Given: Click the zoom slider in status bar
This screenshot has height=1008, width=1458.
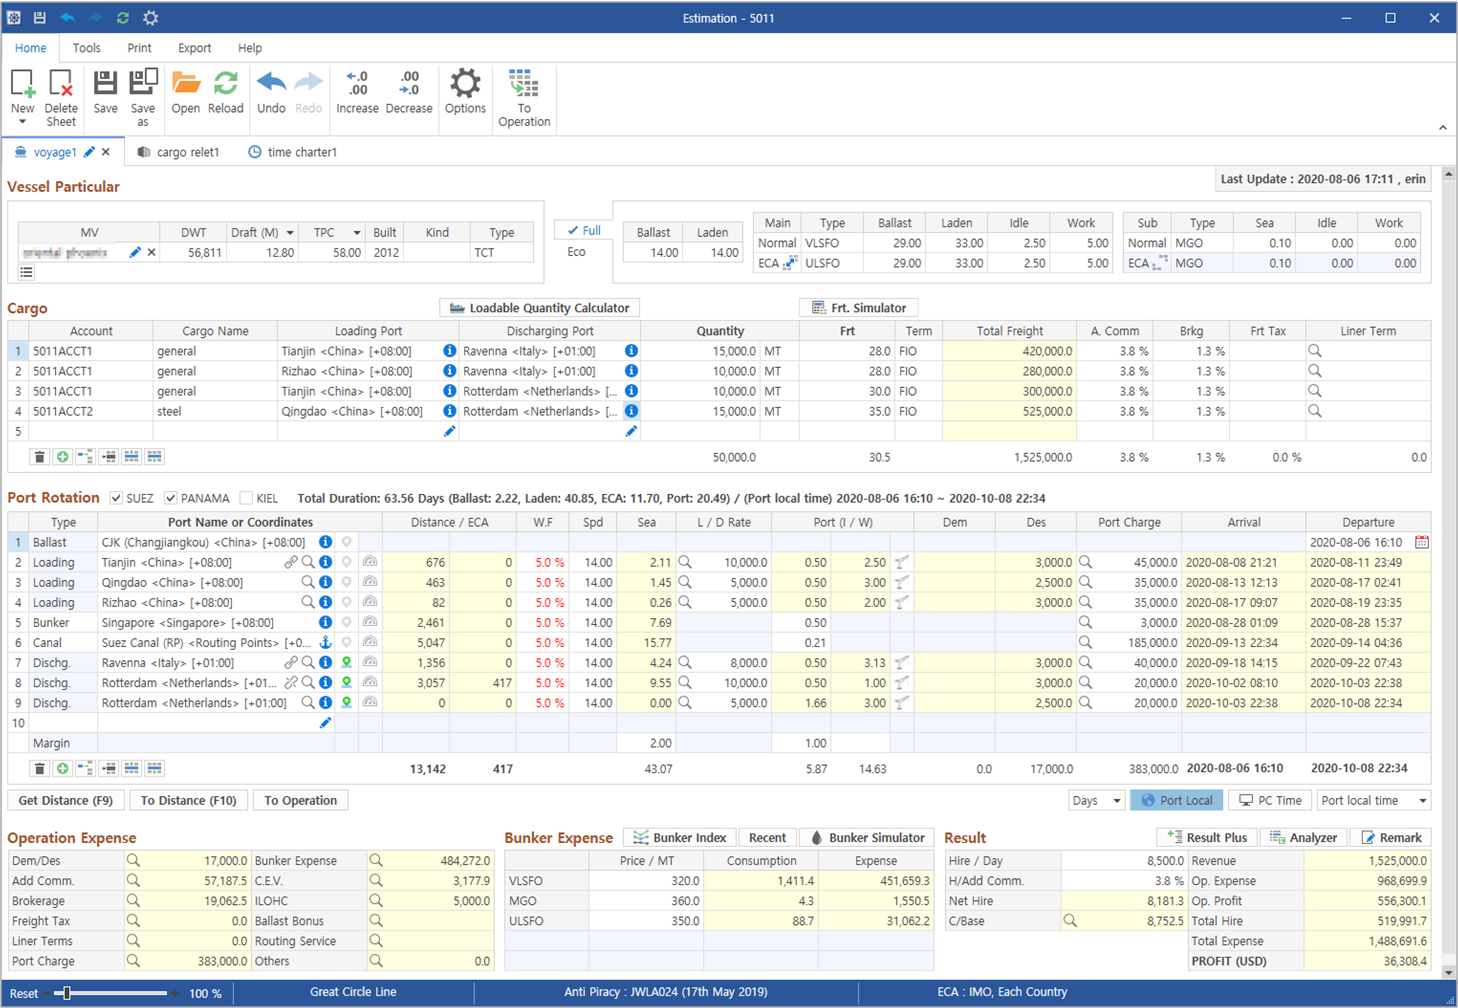Looking at the screenshot, I should click(x=67, y=993).
